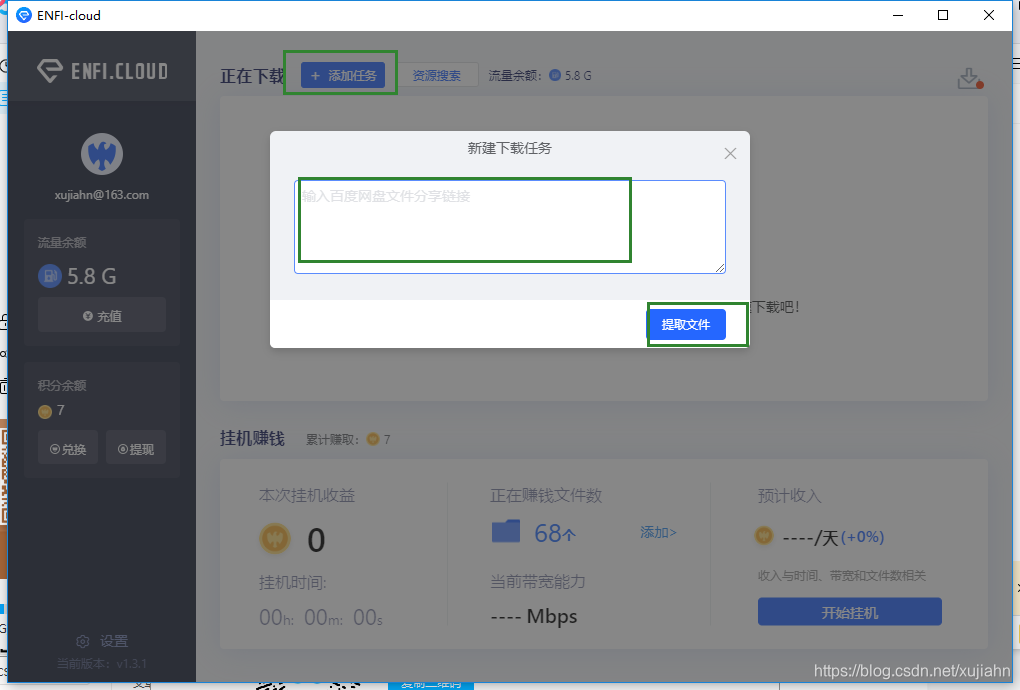The image size is (1020, 690).
Task: Click the 兑换 exchange button
Action: pyautogui.click(x=68, y=448)
